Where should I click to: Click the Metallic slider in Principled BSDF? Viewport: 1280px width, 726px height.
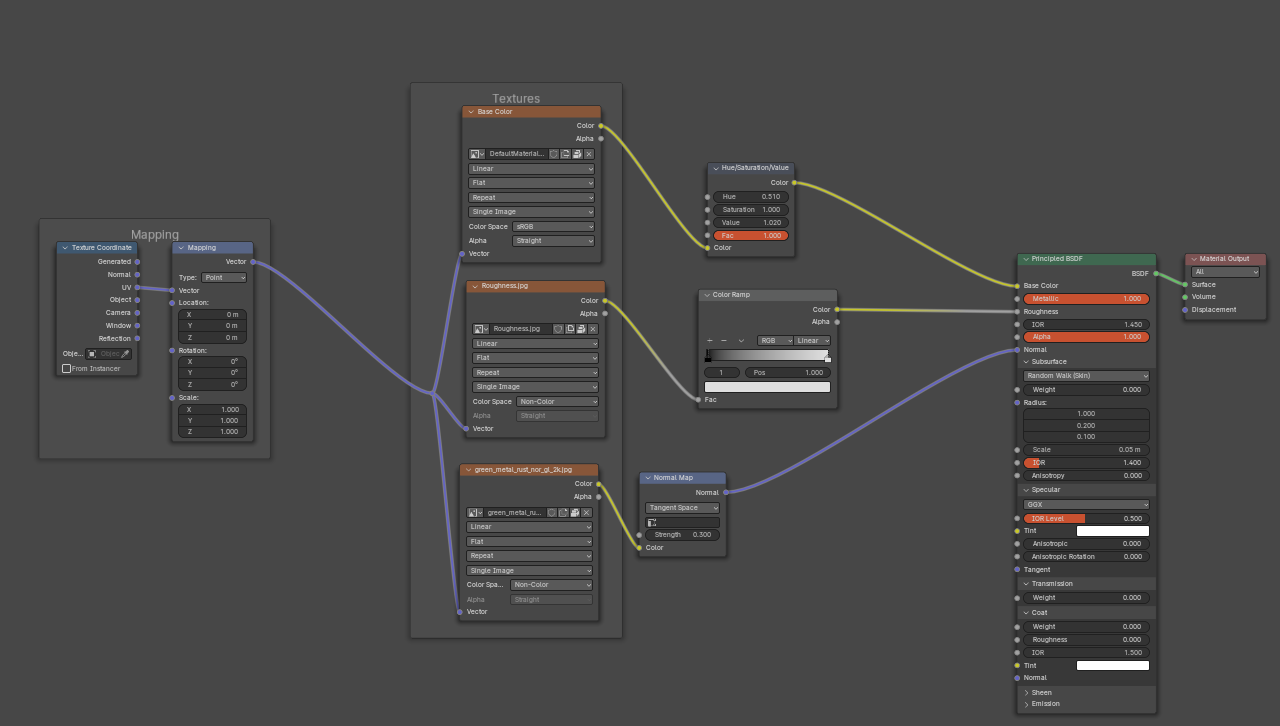[1086, 299]
